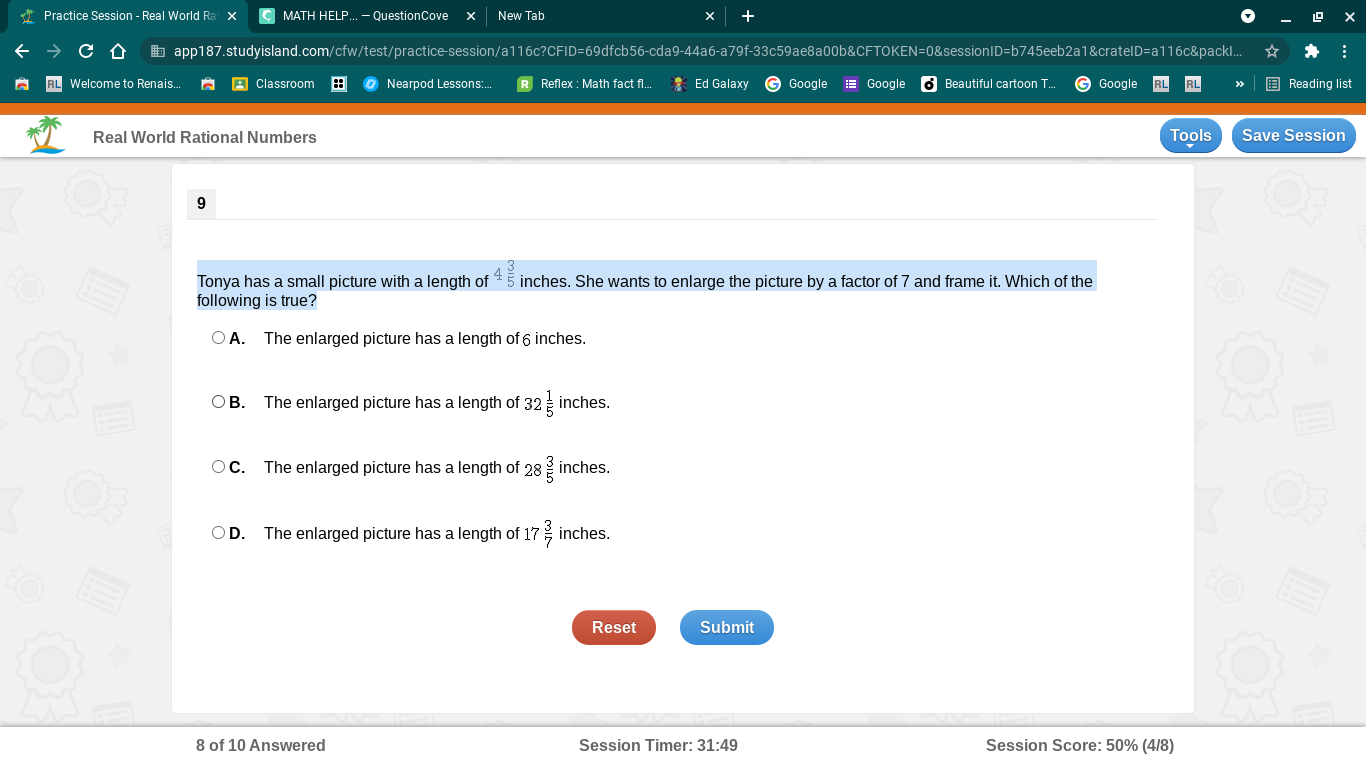Click the Study Island palm tree logo
Image resolution: width=1366 pixels, height=768 pixels.
pos(46,135)
